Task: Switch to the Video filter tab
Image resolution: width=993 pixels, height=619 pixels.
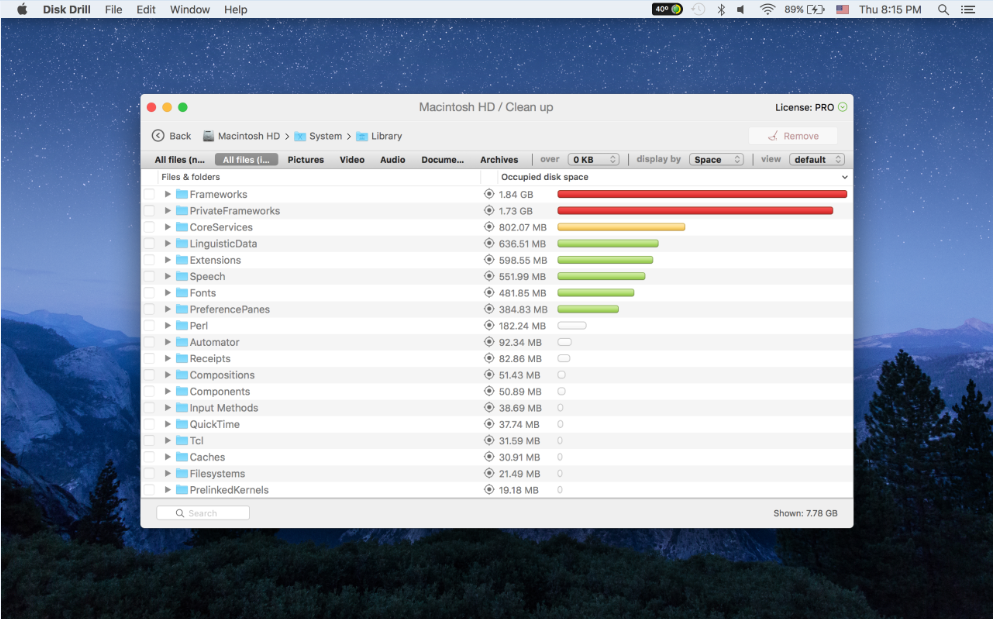Action: coord(352,160)
